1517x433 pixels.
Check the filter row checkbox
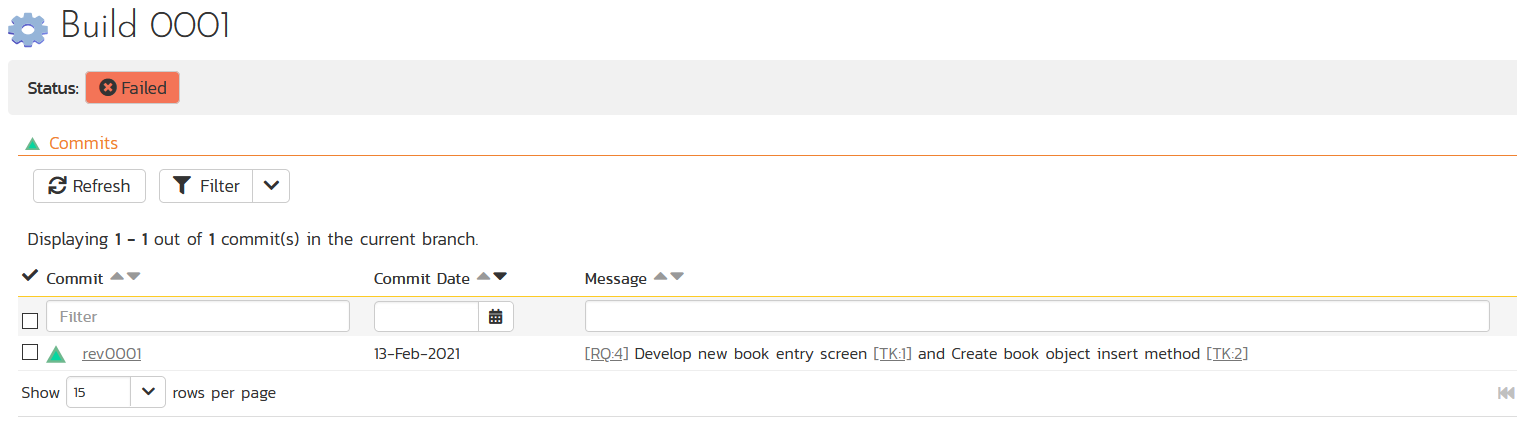pos(30,321)
